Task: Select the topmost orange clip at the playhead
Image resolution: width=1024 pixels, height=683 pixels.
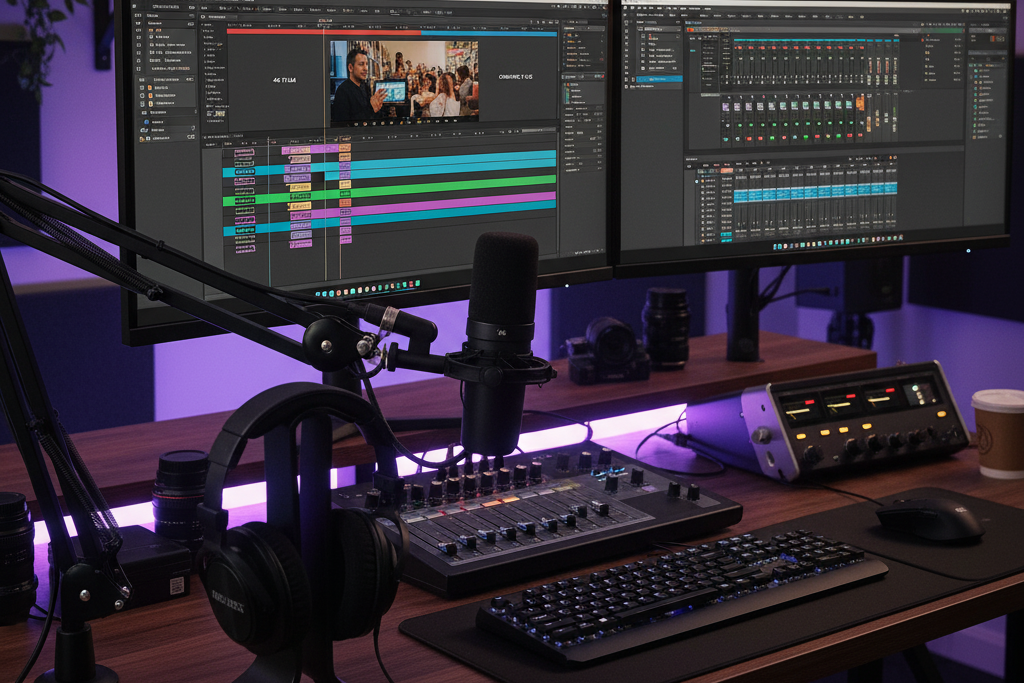Action: point(345,148)
